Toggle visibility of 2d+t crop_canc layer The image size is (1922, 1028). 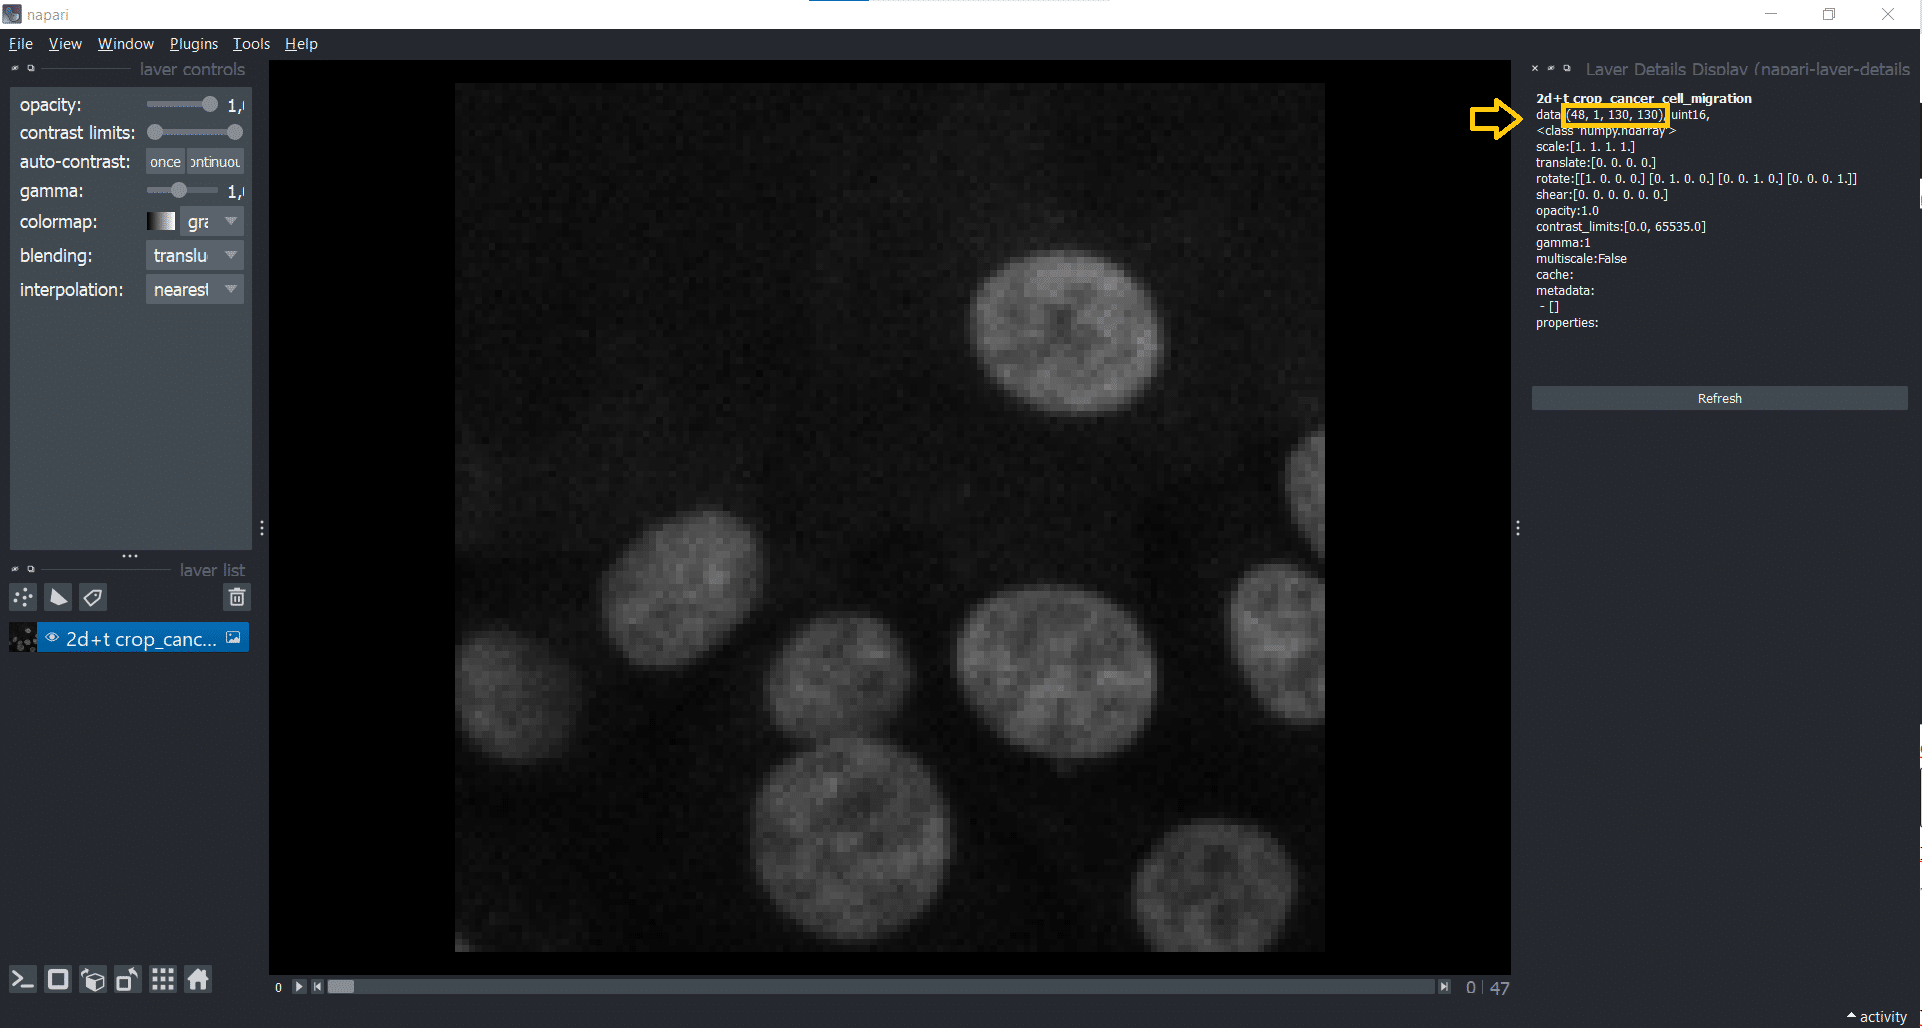point(52,638)
